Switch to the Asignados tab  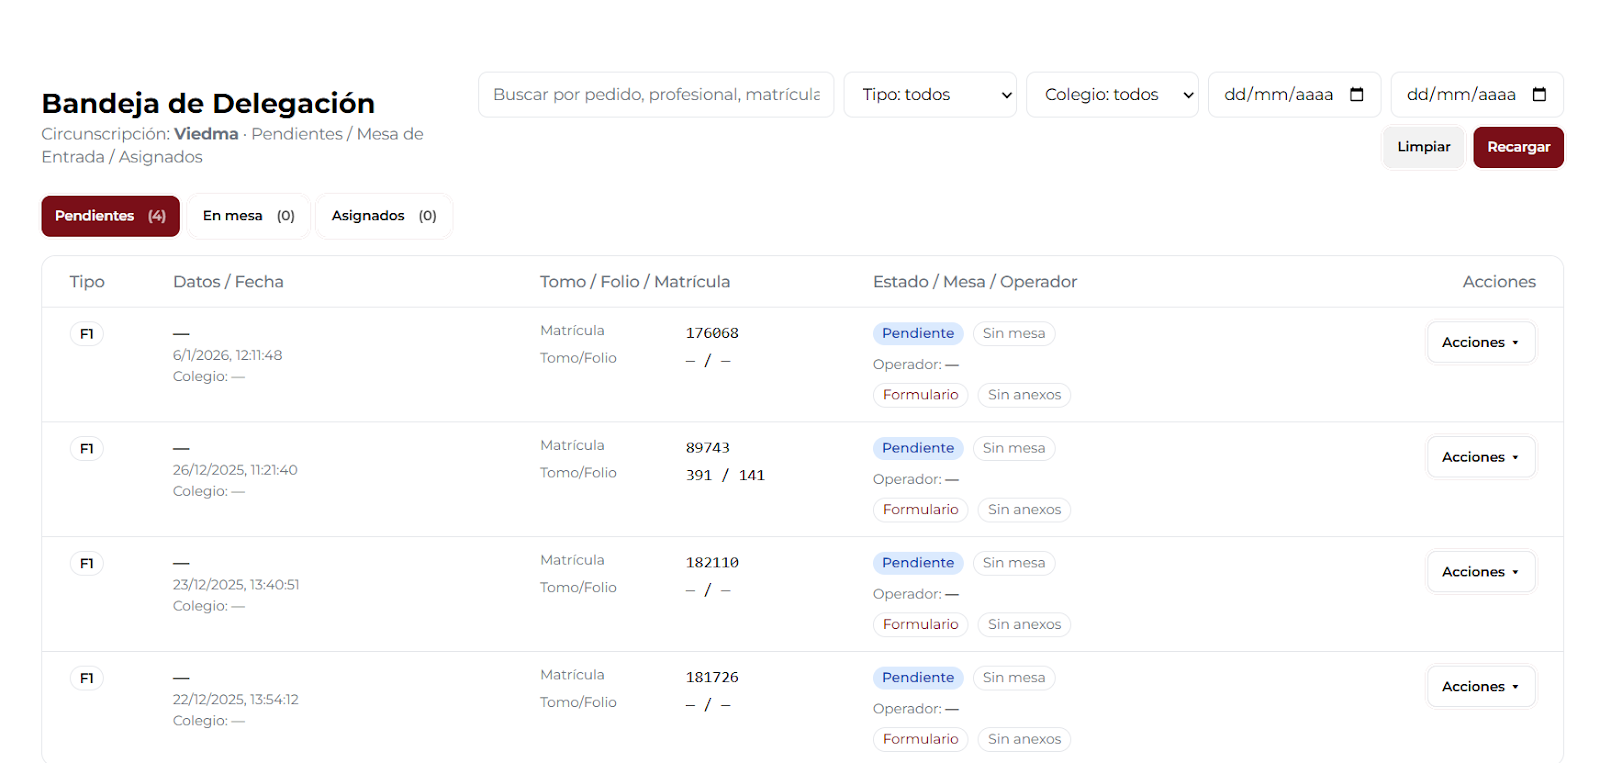click(x=384, y=216)
